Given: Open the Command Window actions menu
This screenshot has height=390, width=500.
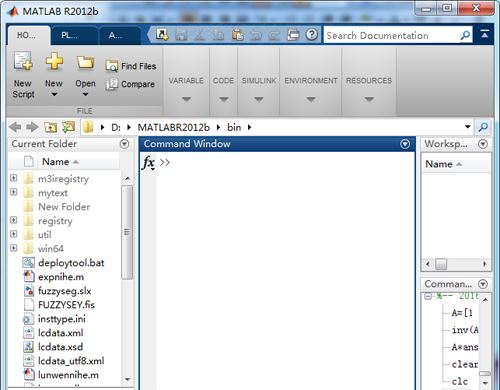Looking at the screenshot, I should point(405,144).
